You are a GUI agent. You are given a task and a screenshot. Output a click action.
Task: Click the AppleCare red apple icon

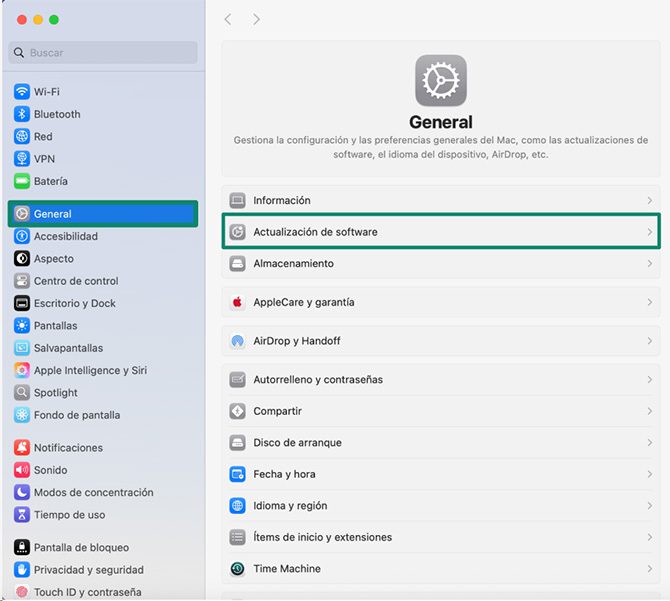[237, 302]
